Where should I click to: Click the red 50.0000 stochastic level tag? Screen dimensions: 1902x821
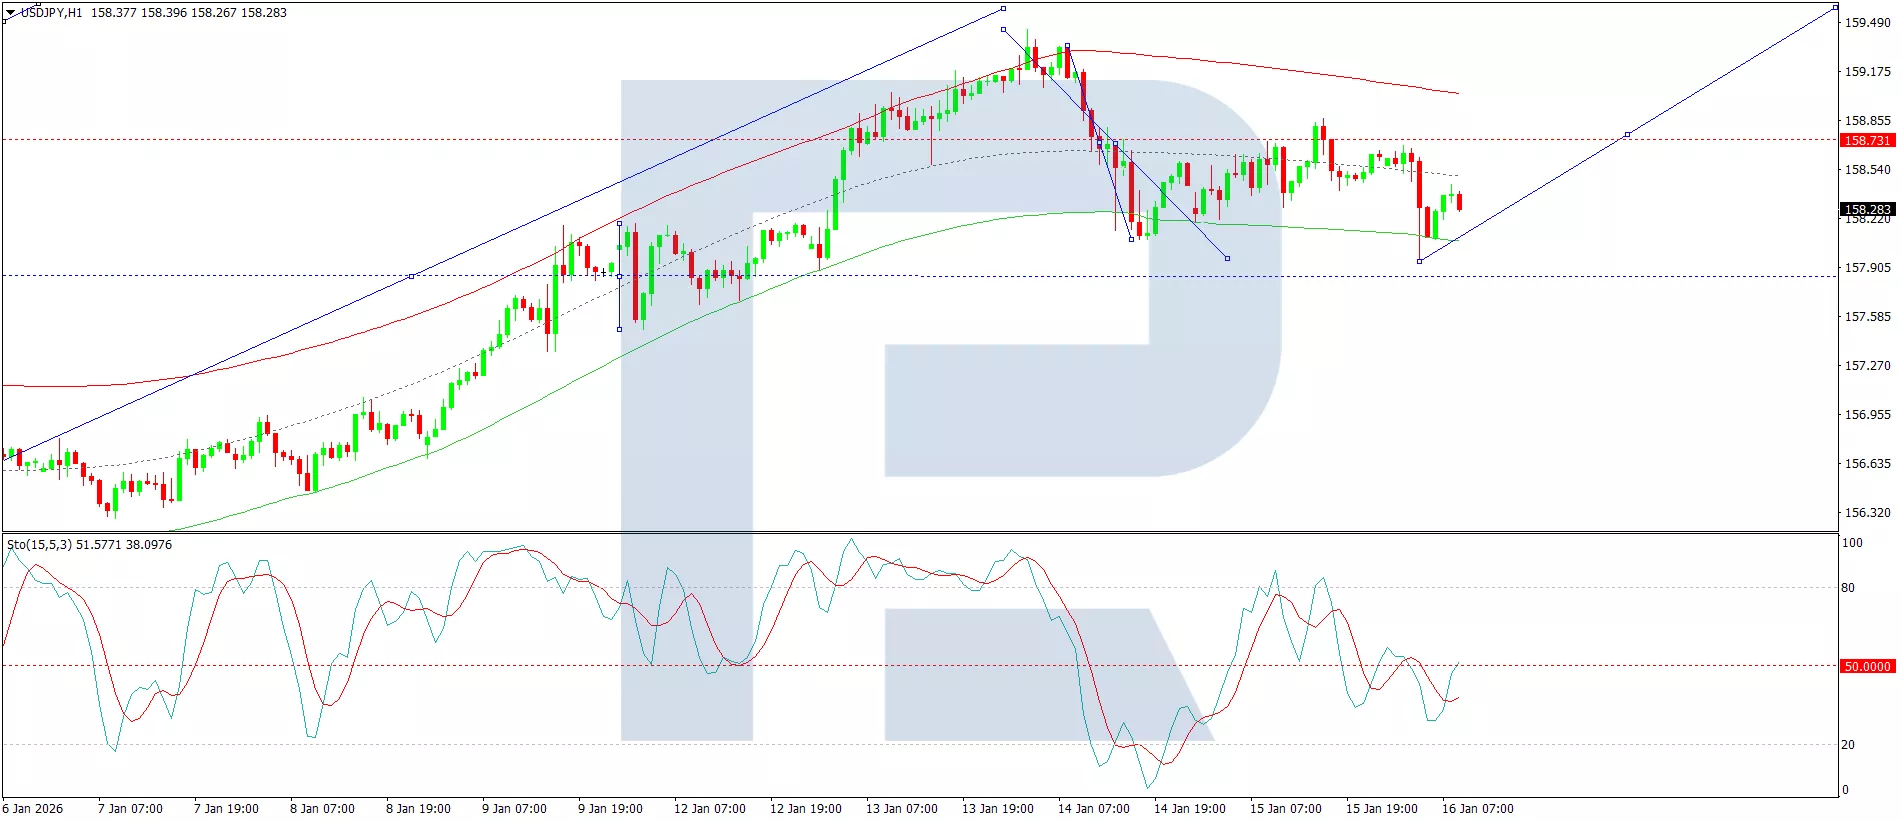(1866, 666)
